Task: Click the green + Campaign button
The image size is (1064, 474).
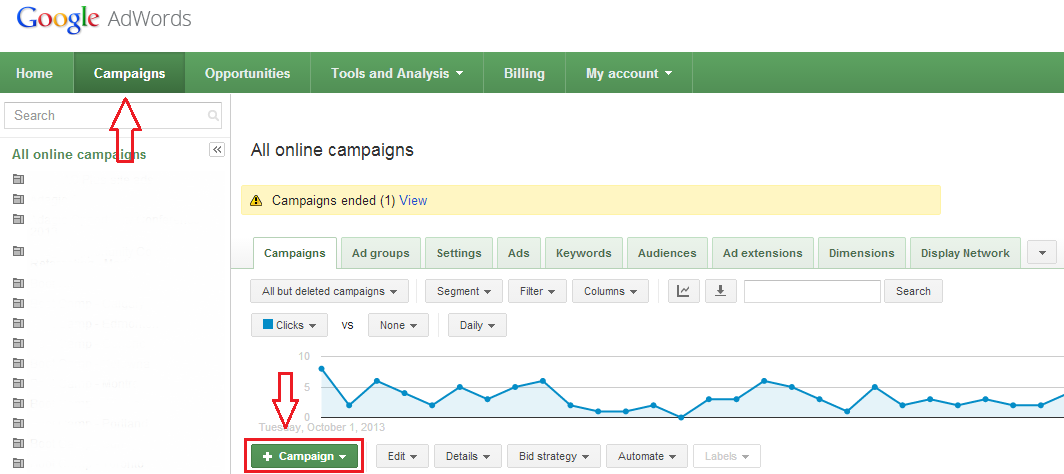Action: coord(306,456)
